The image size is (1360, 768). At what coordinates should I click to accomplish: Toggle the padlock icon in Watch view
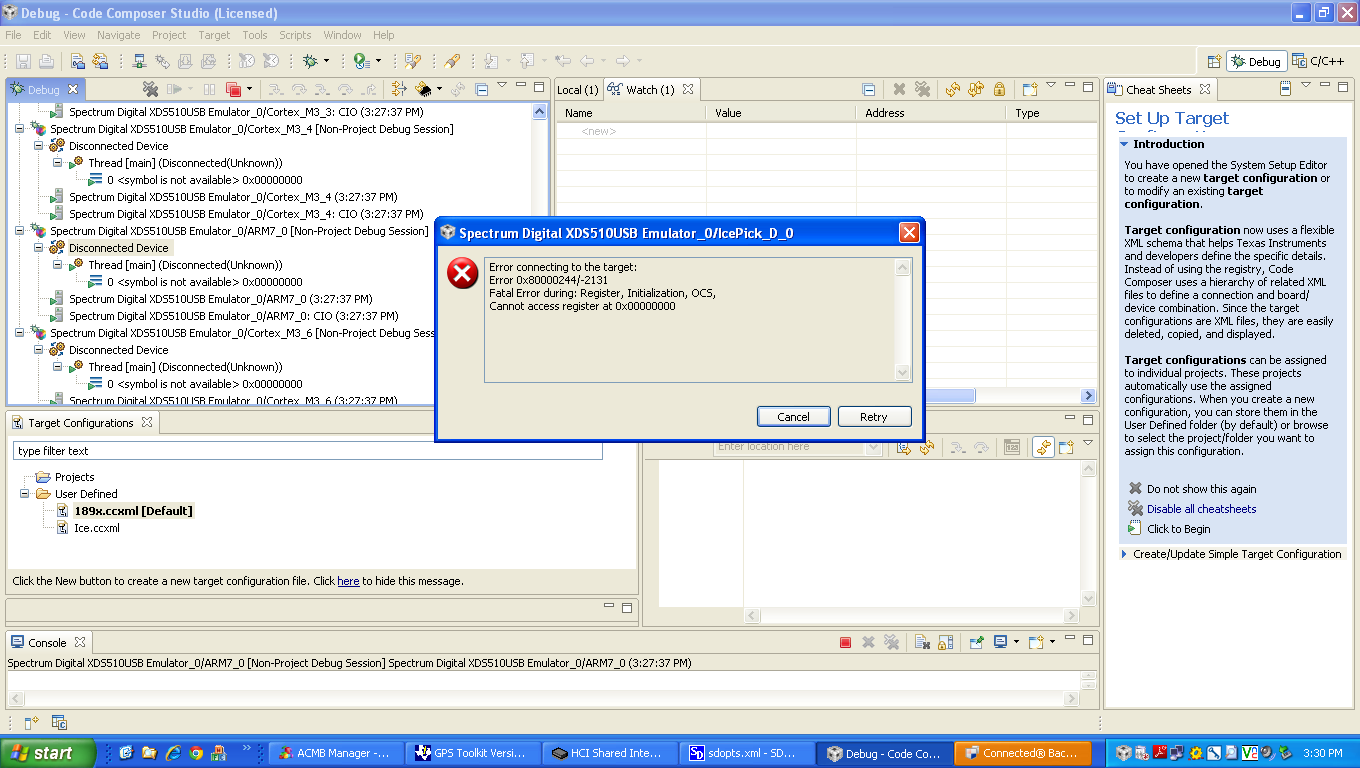pyautogui.click(x=999, y=89)
